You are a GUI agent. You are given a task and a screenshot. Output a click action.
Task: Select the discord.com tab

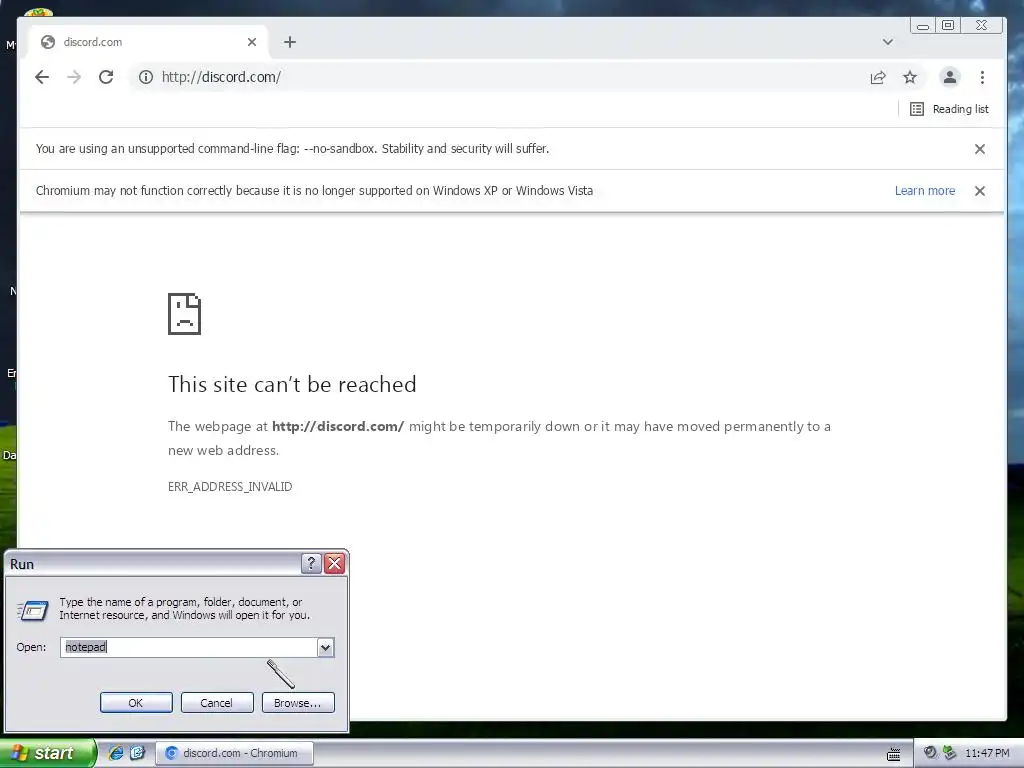tap(146, 42)
